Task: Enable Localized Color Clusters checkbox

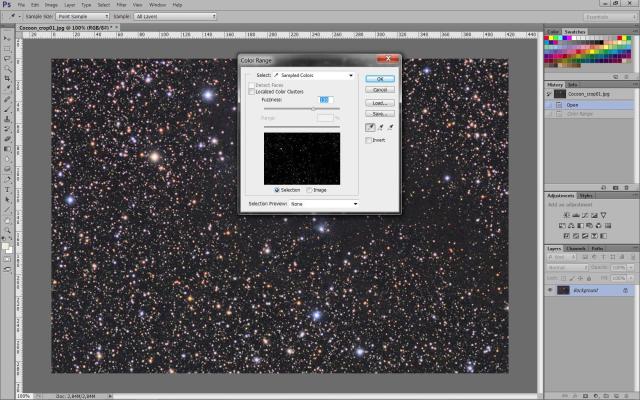Action: pyautogui.click(x=251, y=92)
